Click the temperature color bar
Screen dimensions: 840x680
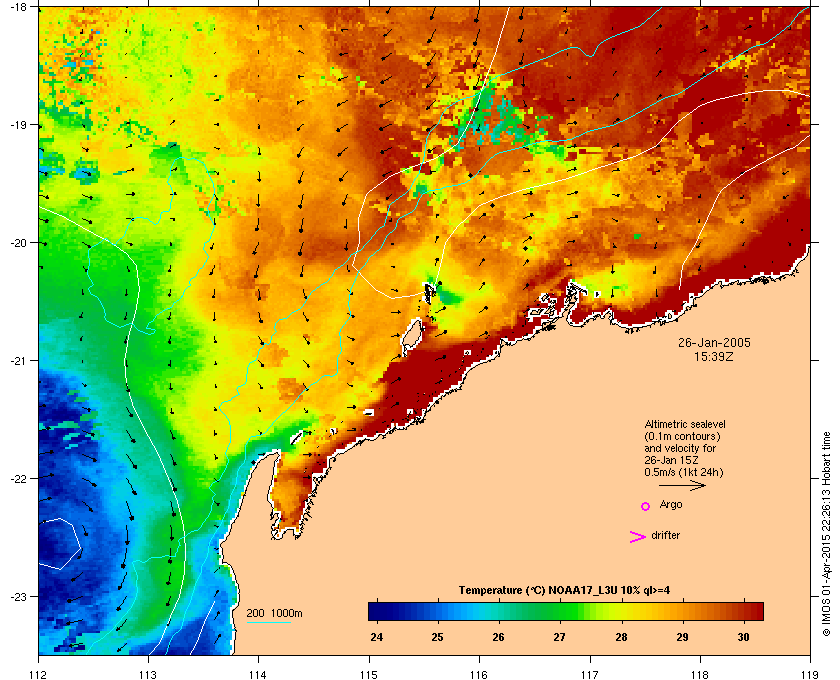tap(566, 611)
